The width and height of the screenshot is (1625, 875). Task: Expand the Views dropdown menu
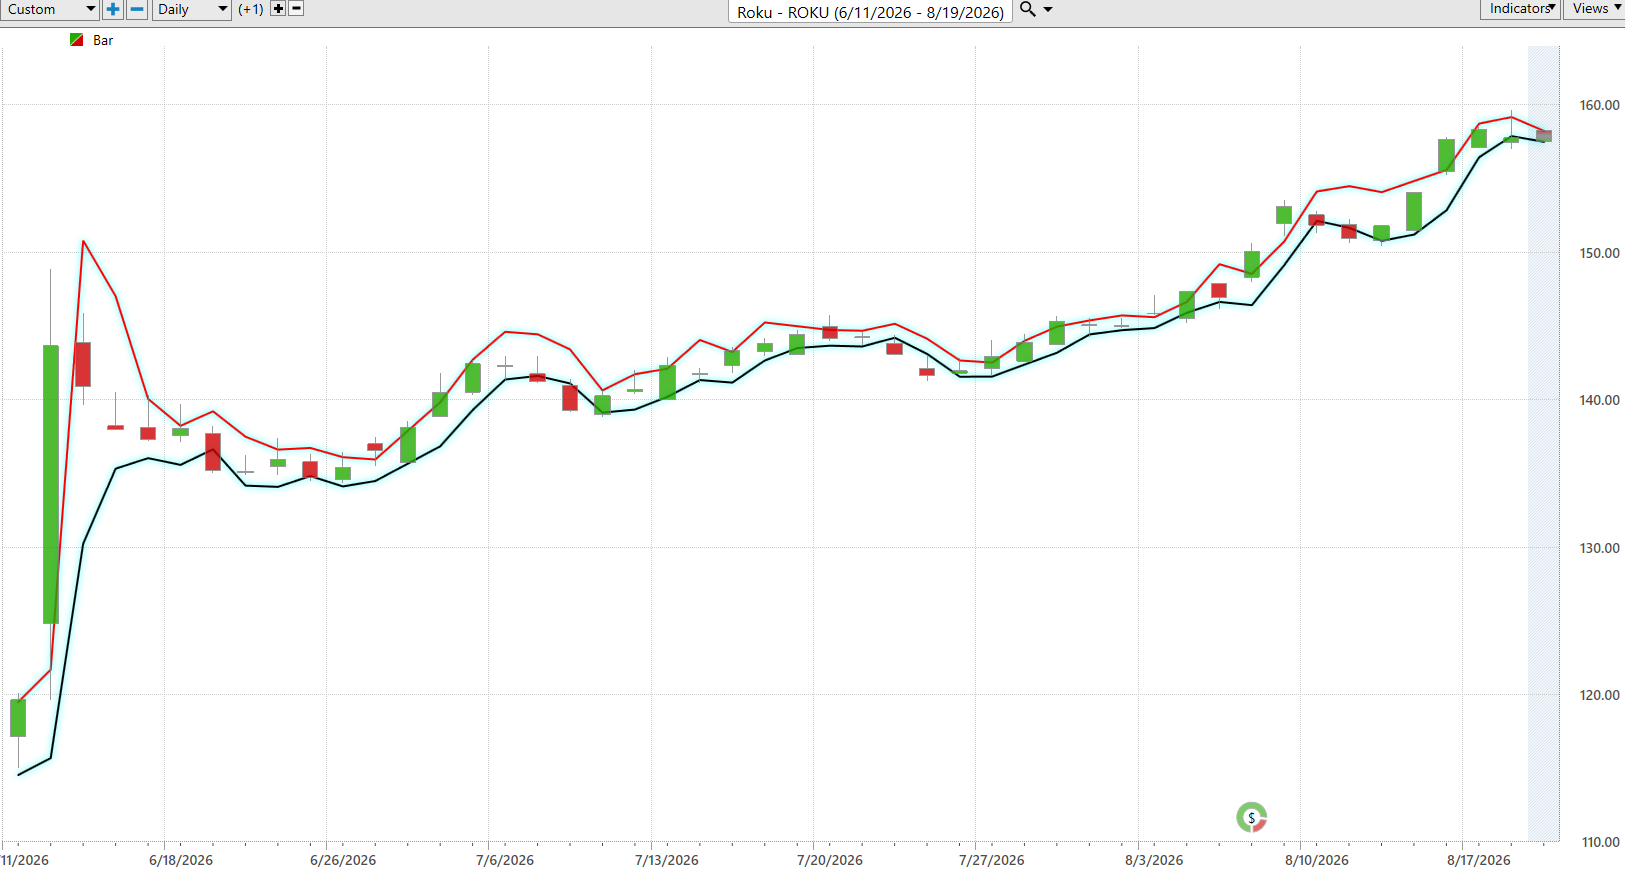1596,9
